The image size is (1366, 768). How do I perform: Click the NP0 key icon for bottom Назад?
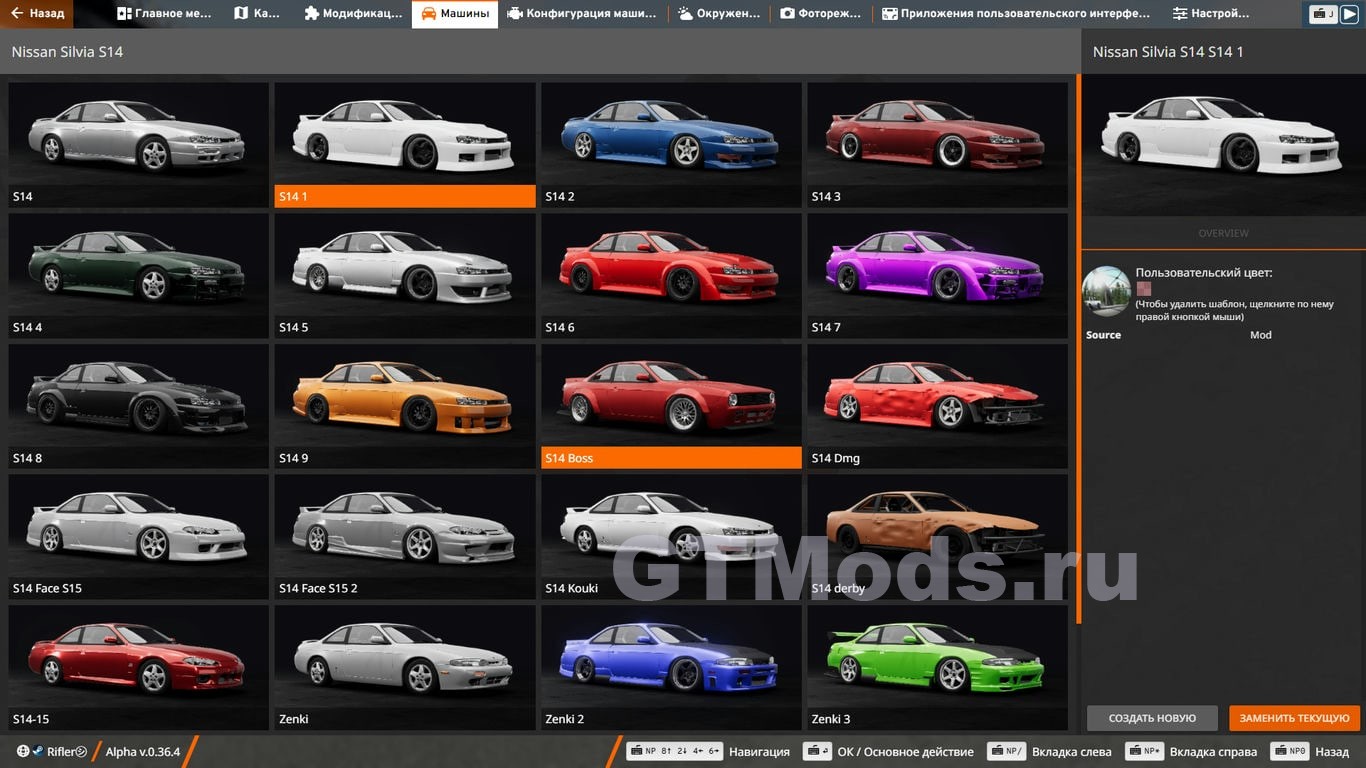(x=1290, y=751)
